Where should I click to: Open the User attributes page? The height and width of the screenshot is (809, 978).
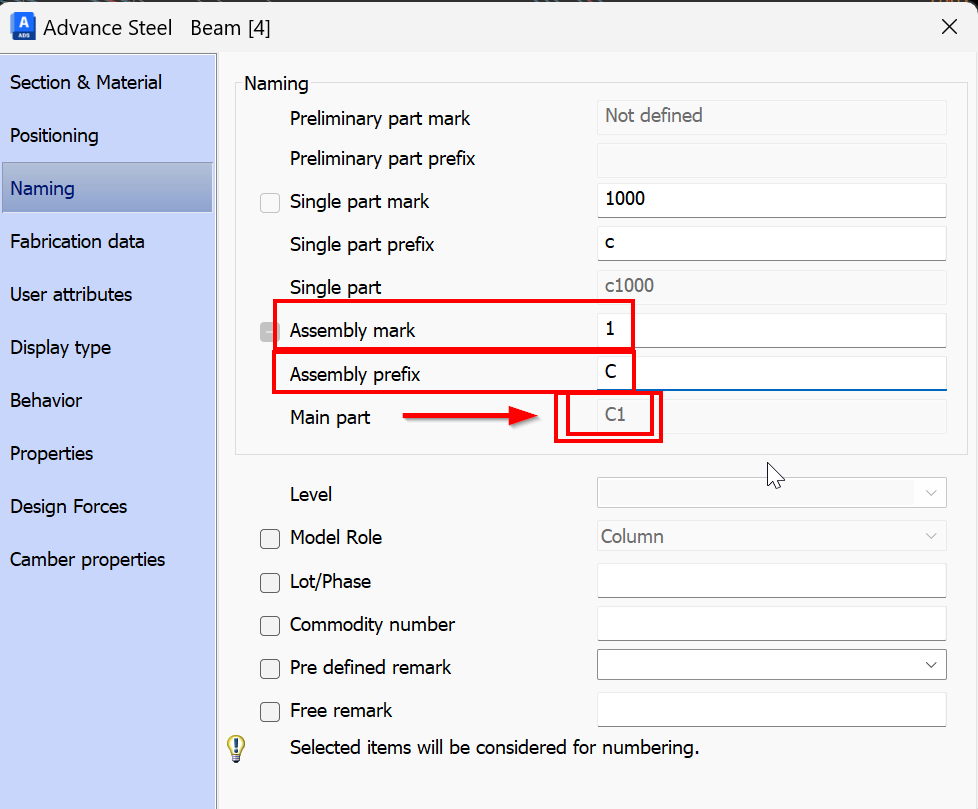pyautogui.click(x=71, y=294)
